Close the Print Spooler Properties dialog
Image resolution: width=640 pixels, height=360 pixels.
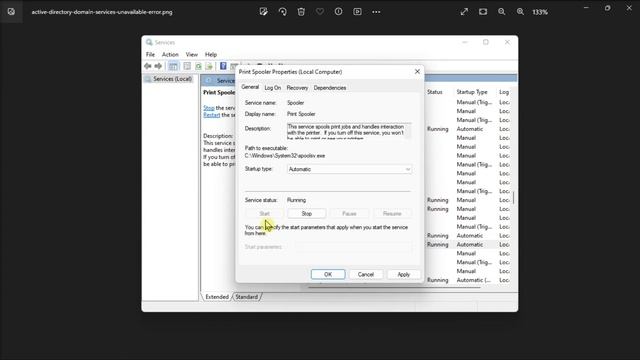pyautogui.click(x=417, y=71)
